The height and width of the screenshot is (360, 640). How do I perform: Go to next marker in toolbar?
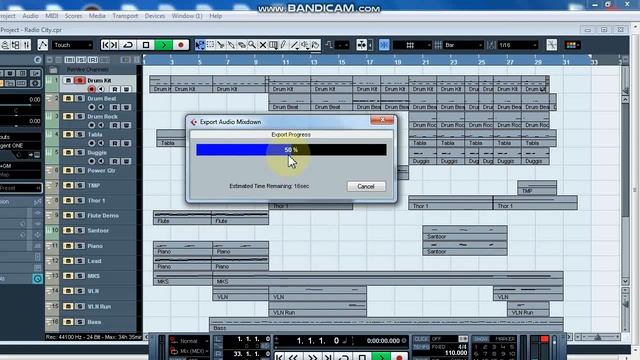[114, 45]
